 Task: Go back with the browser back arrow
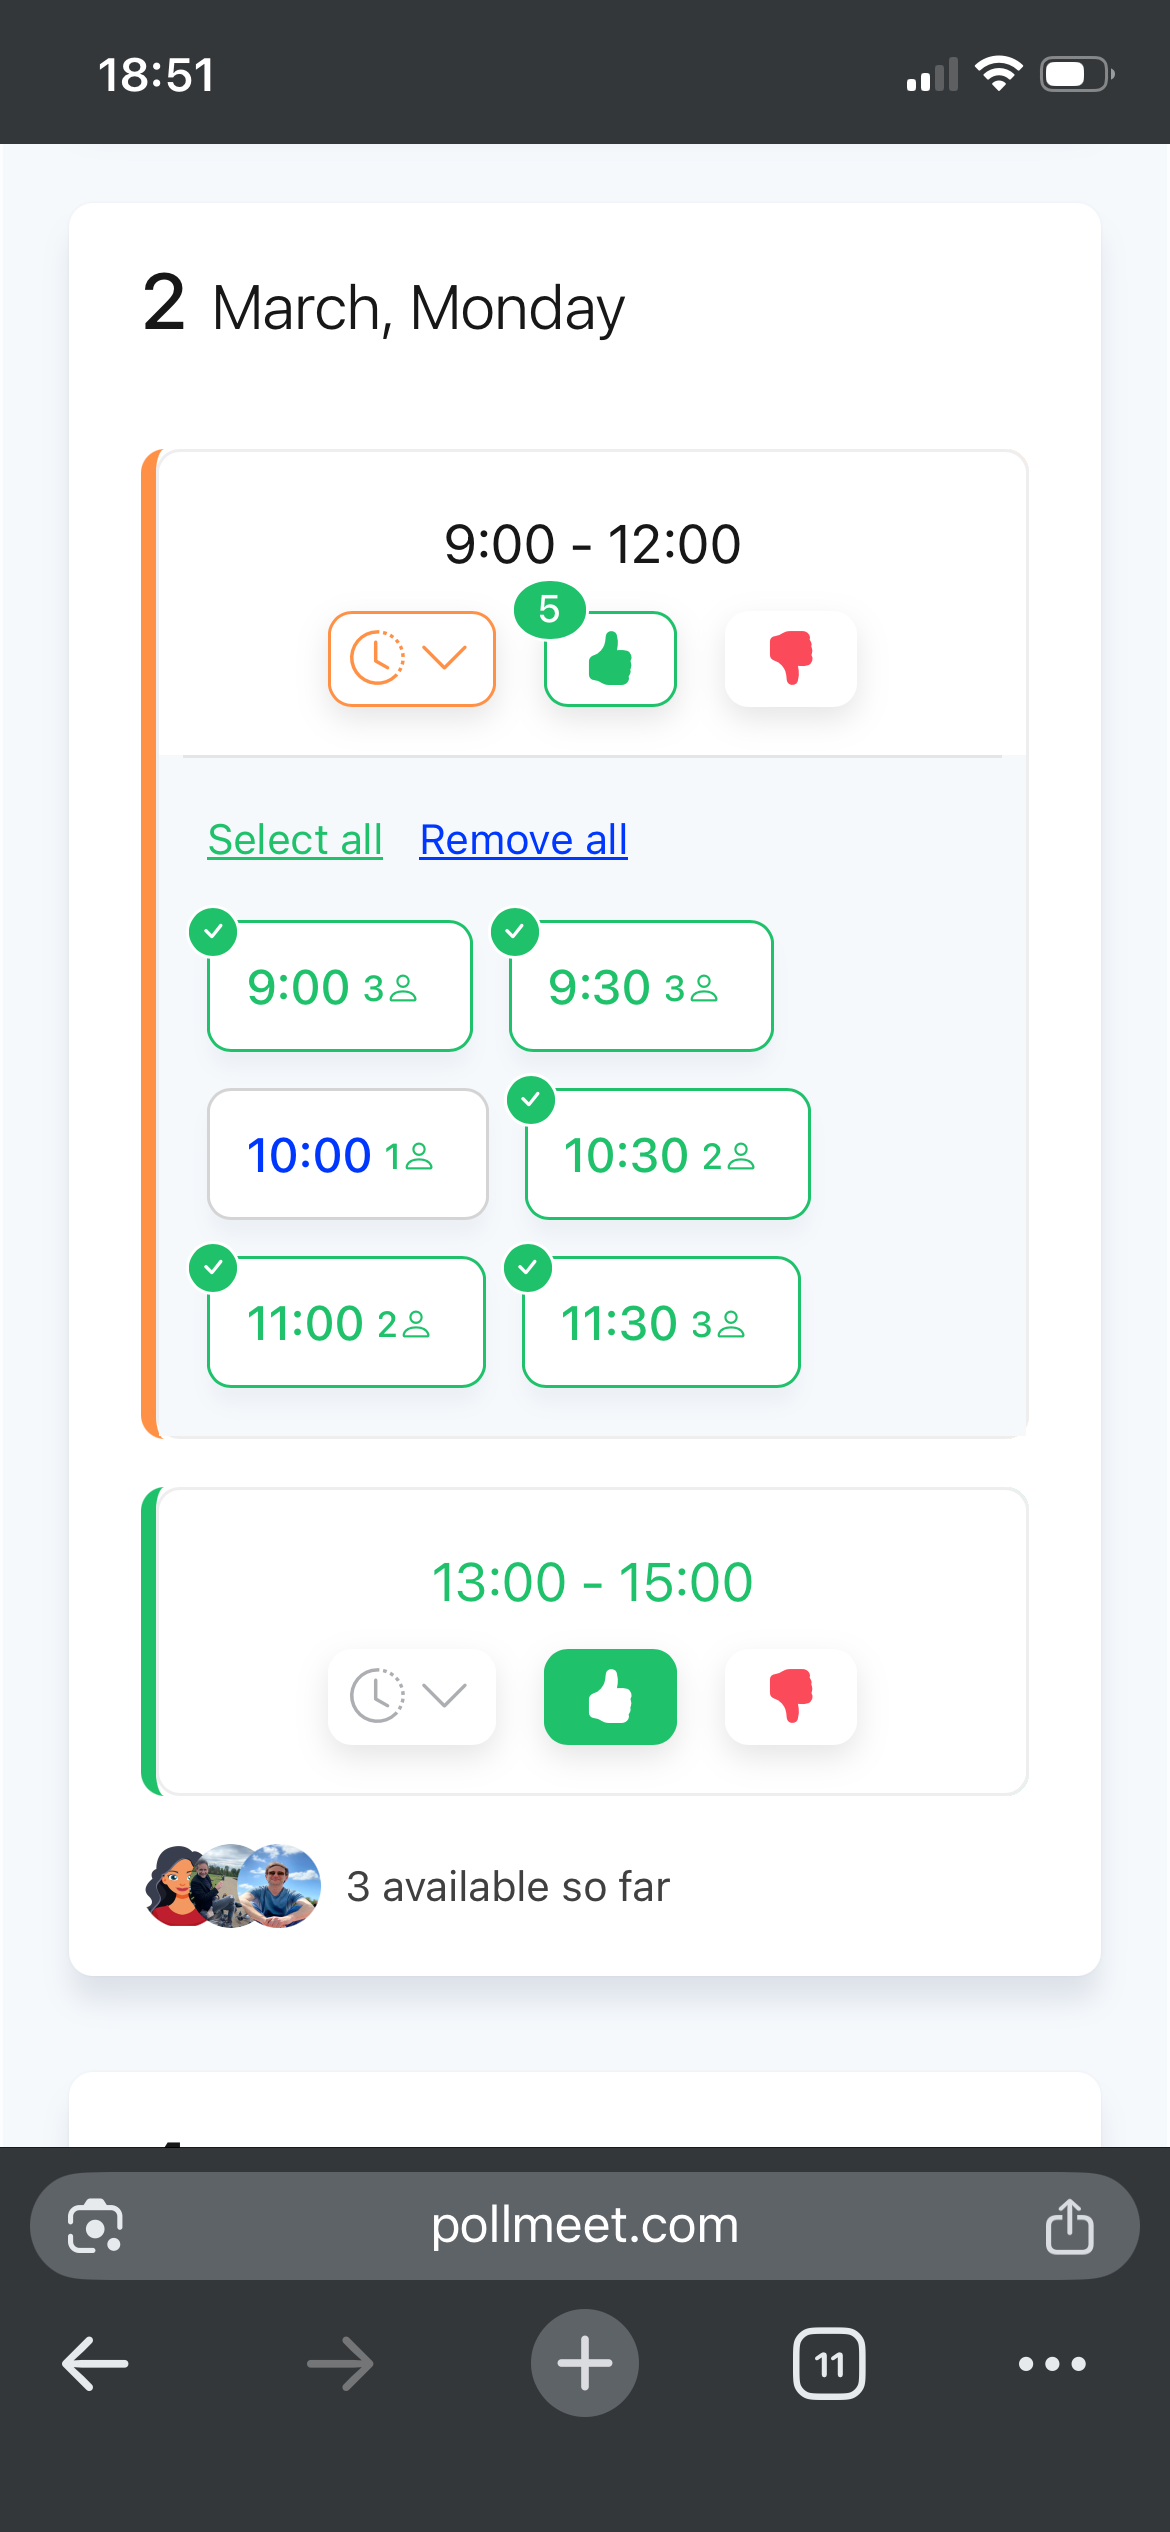click(x=95, y=2364)
